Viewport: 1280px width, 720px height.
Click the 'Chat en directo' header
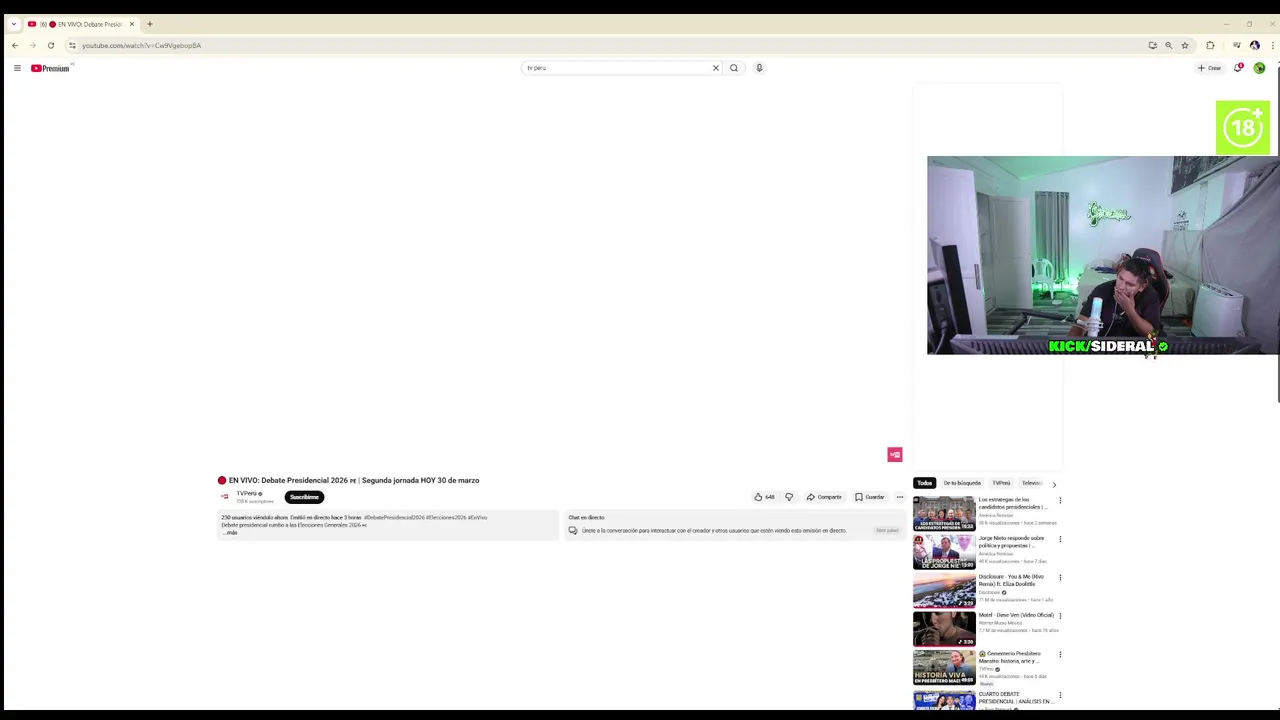586,517
